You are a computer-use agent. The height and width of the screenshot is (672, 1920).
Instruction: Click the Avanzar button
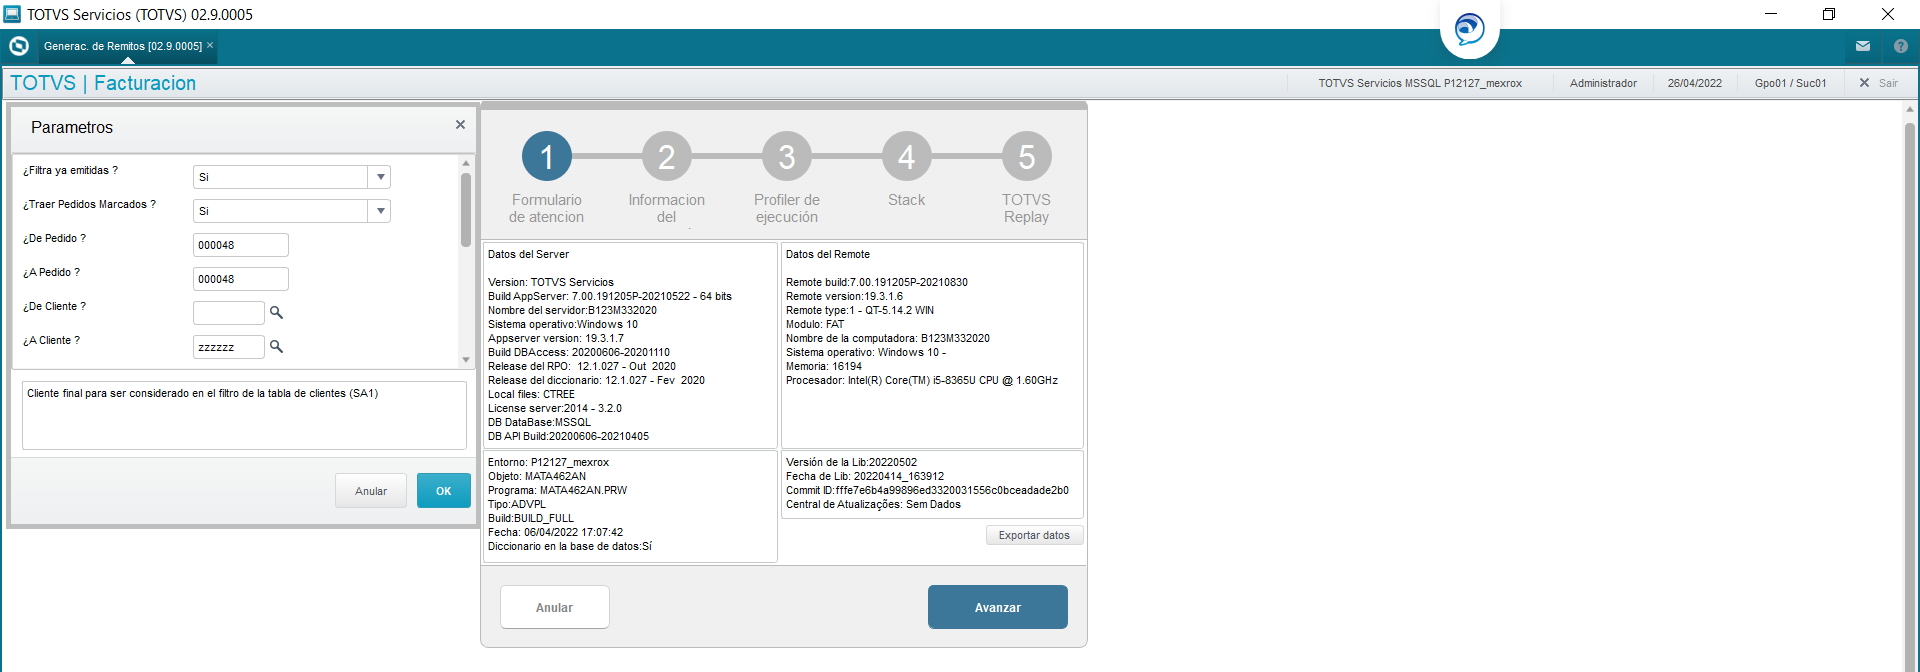998,607
